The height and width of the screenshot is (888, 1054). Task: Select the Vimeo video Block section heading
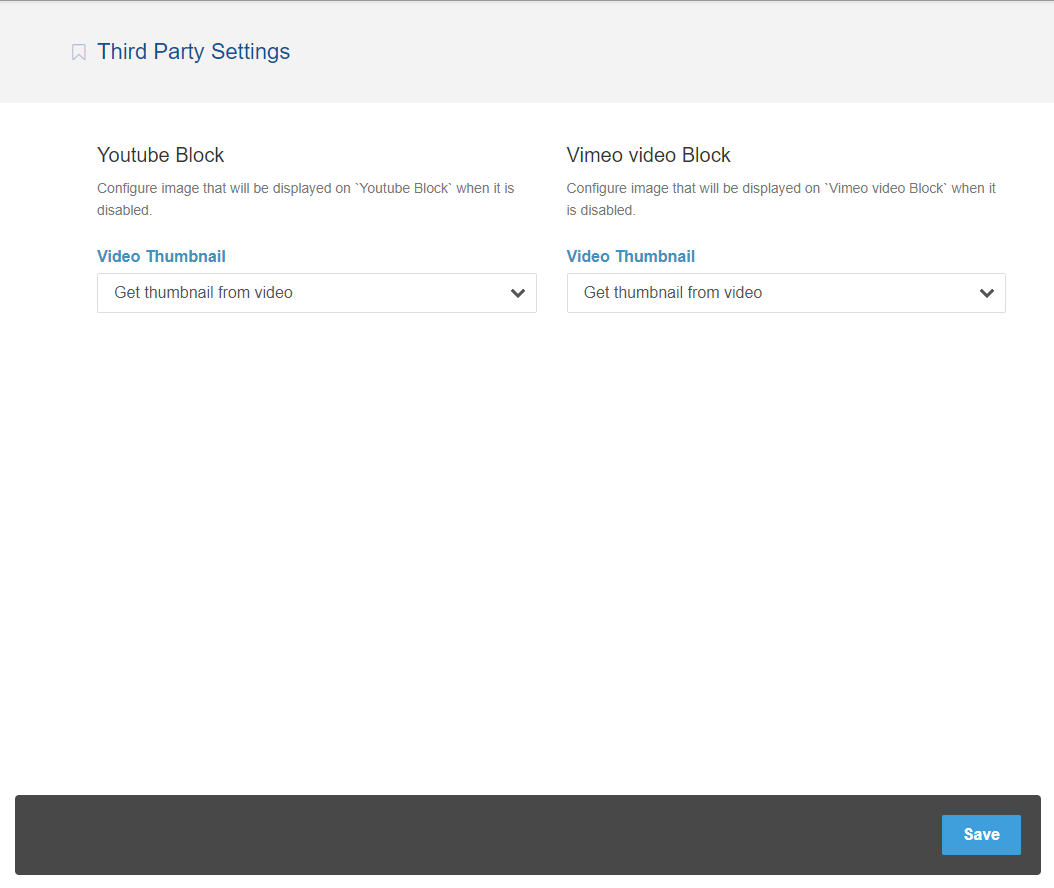pyautogui.click(x=648, y=155)
